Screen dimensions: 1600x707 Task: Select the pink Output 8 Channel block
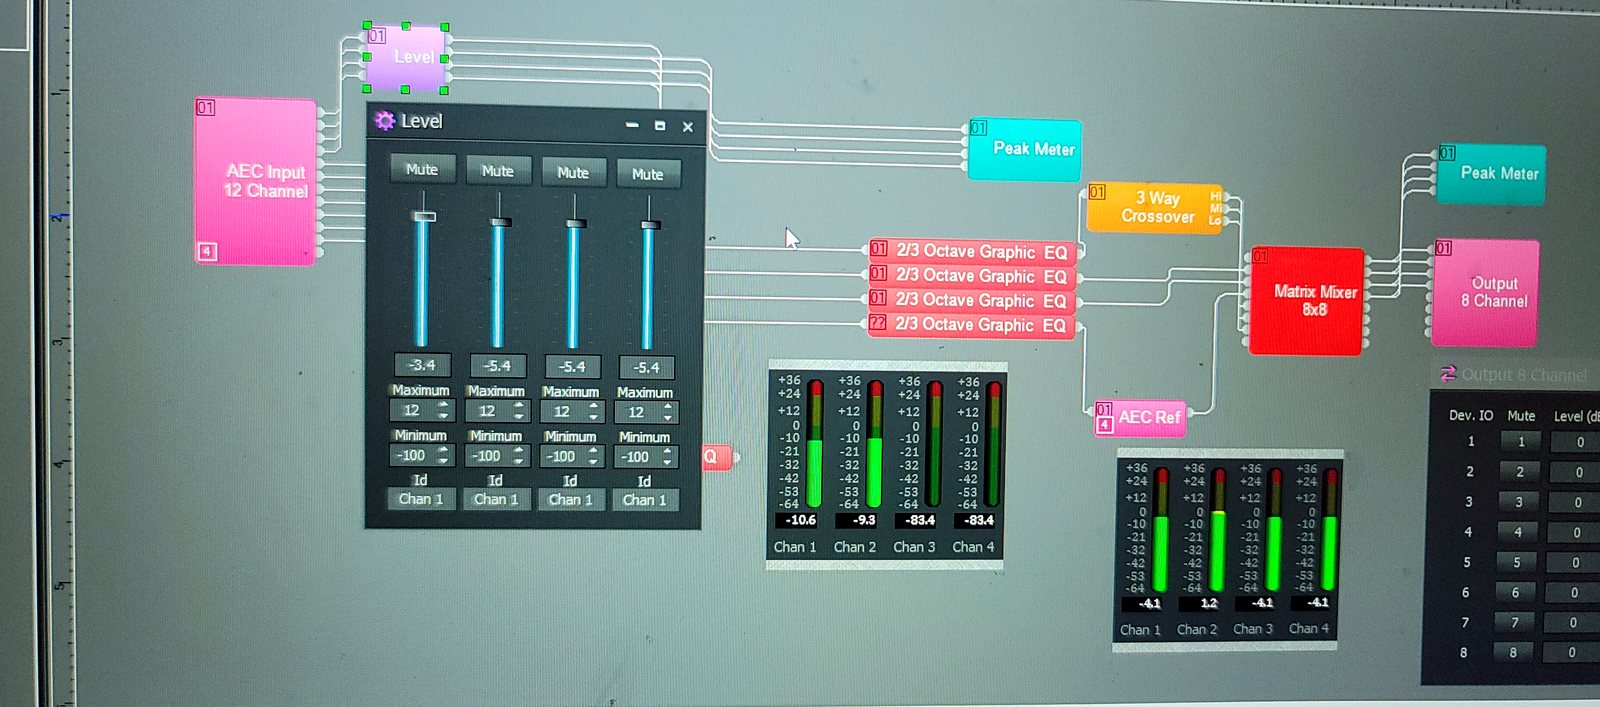(1486, 292)
